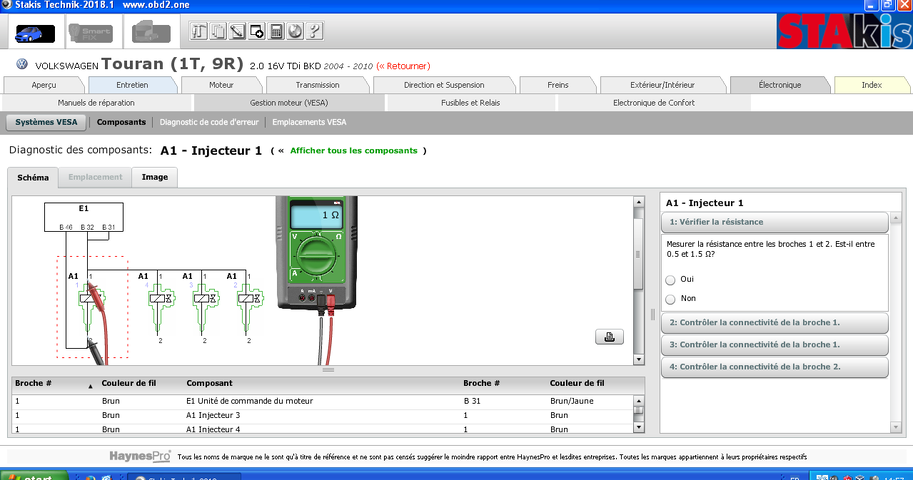
Task: Click the window-with-arrow export toolbar icon
Action: pyautogui.click(x=256, y=31)
